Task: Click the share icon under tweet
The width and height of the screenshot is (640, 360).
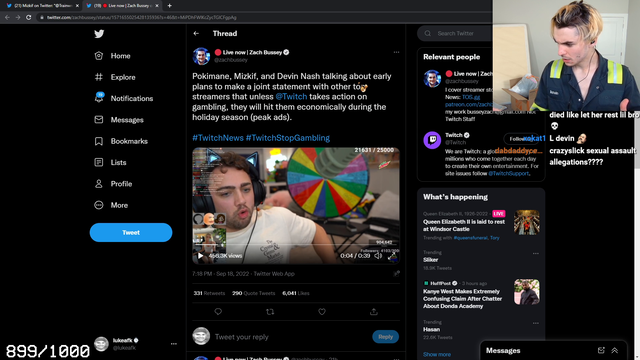Action: 373,312
